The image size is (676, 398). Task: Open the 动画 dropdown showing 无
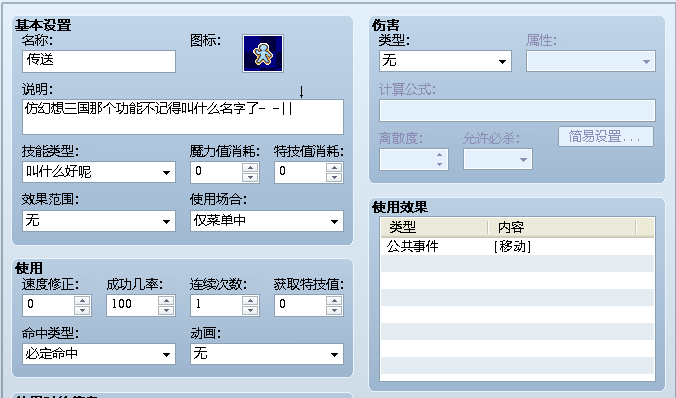267,354
